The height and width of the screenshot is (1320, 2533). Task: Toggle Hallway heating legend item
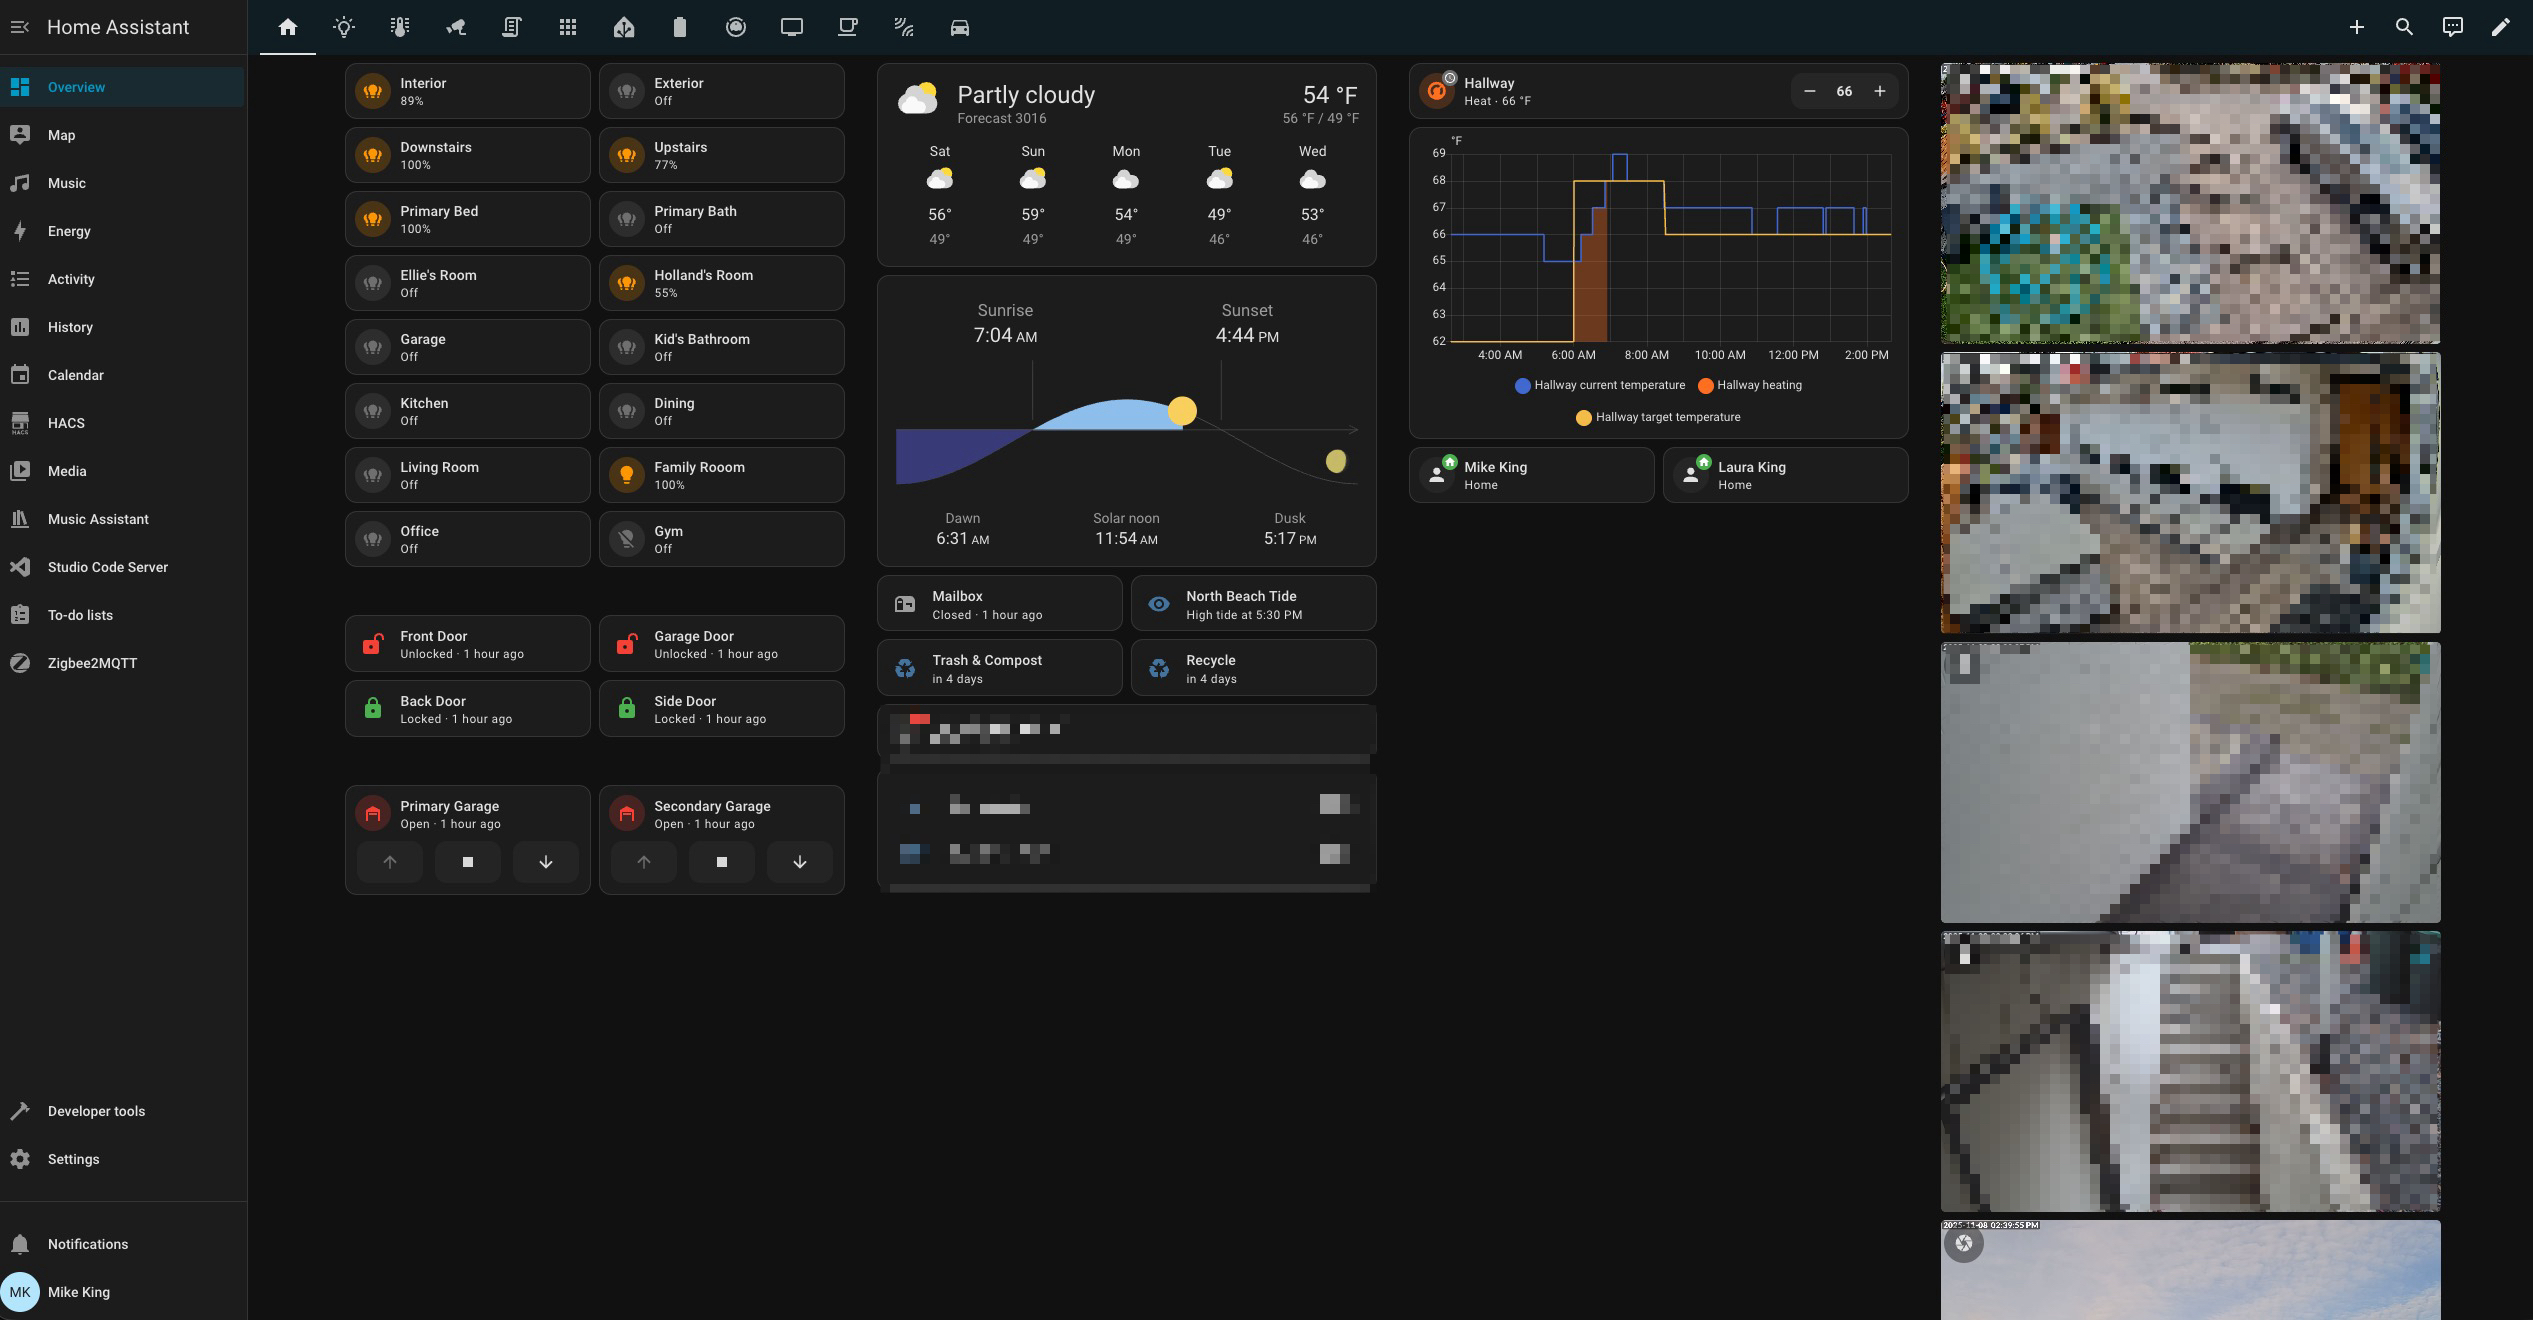tap(1750, 385)
